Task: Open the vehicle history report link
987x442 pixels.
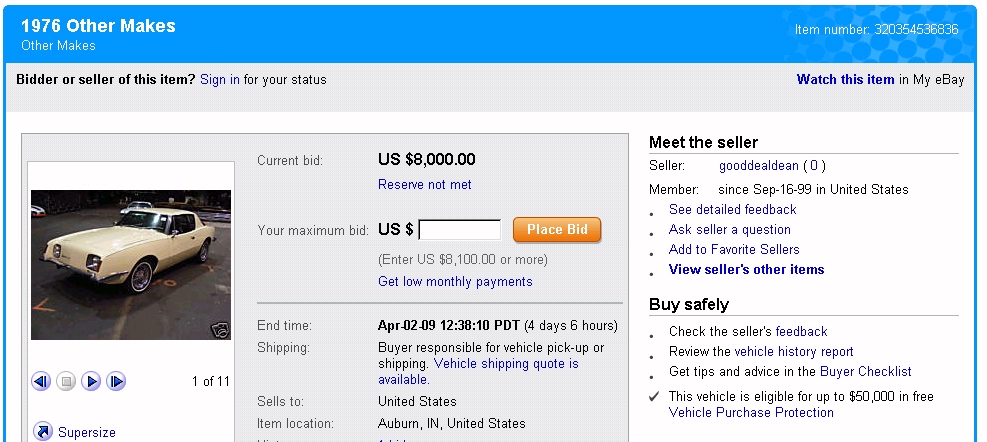Action: point(794,352)
